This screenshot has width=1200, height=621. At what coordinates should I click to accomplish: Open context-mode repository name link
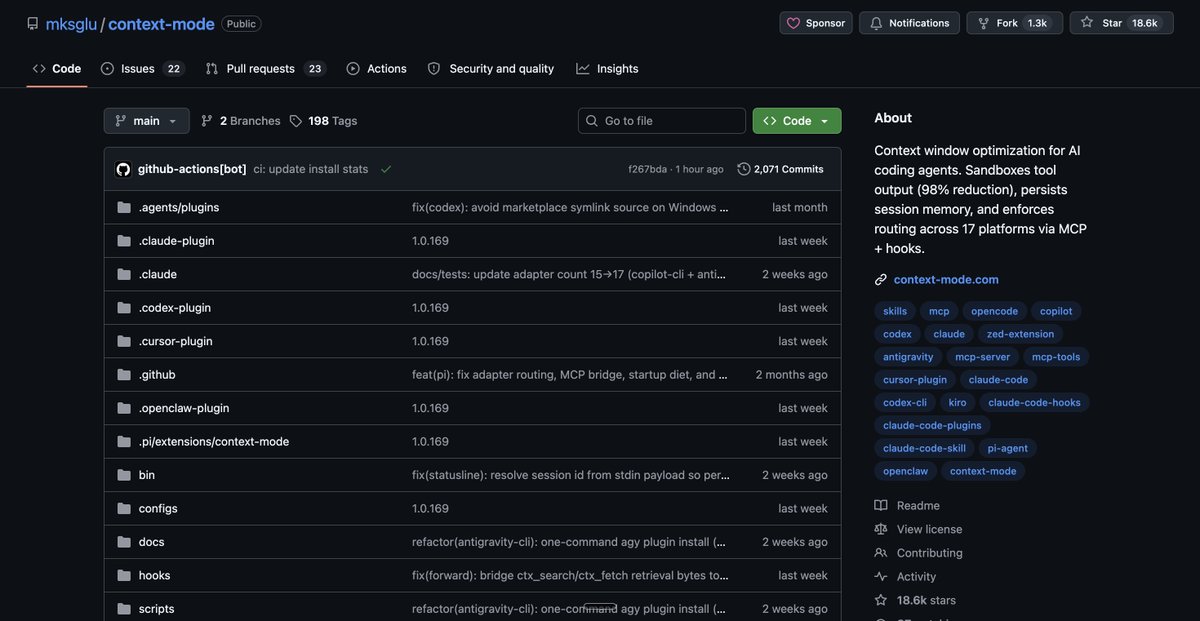pyautogui.click(x=161, y=23)
